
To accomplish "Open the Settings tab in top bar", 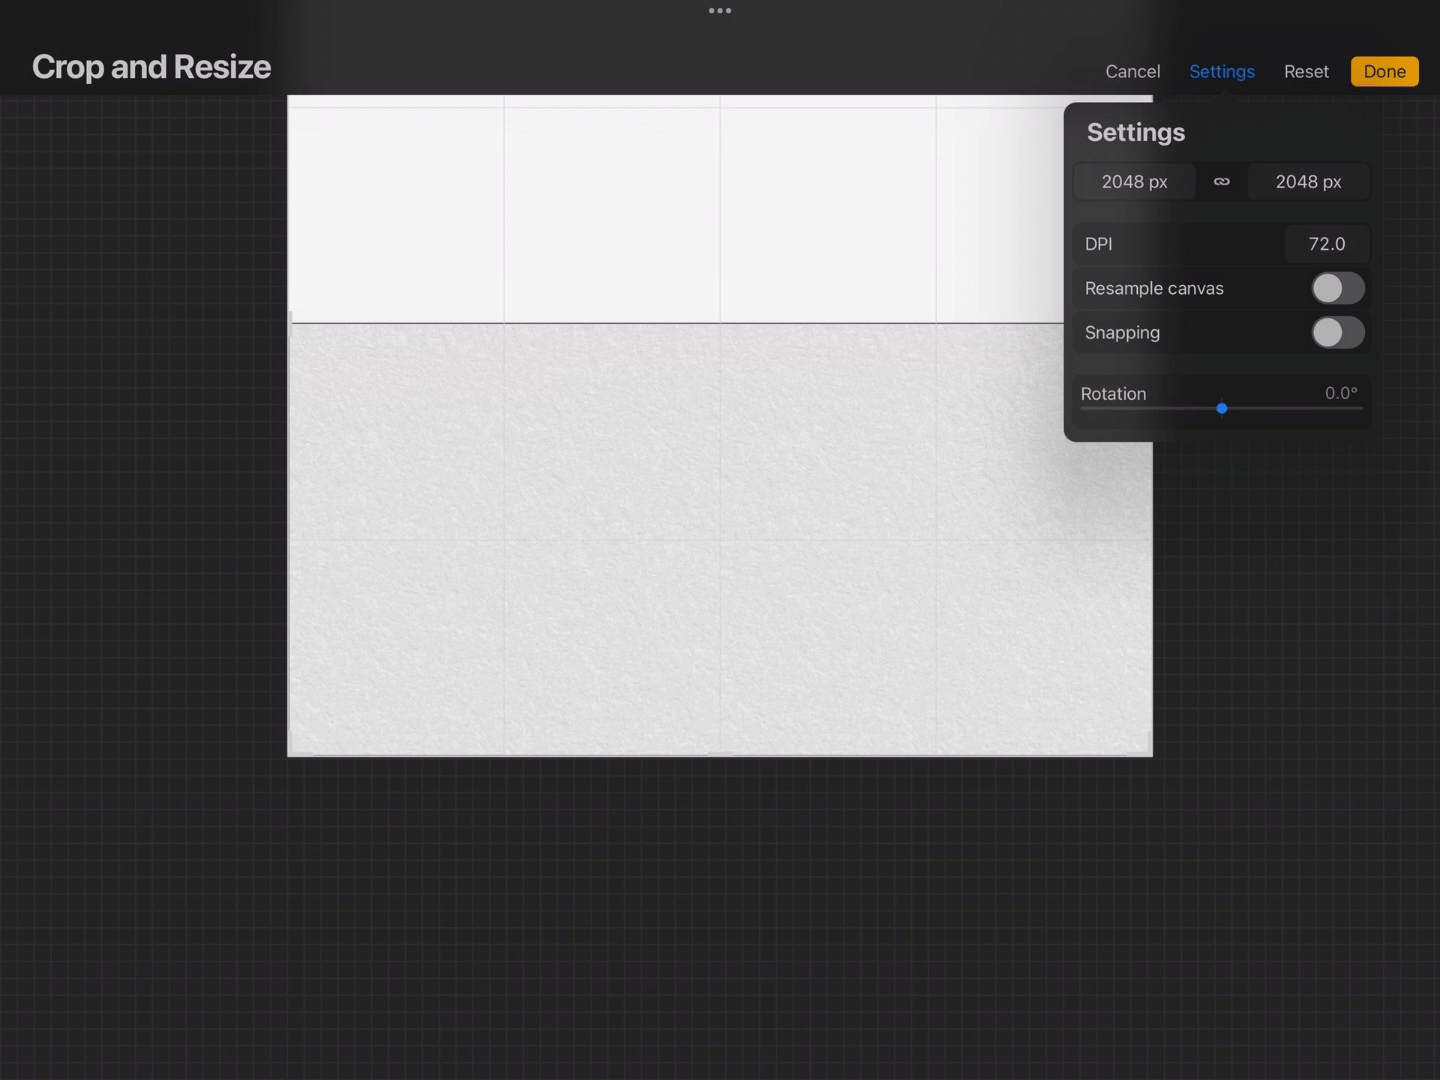I will click(1221, 72).
